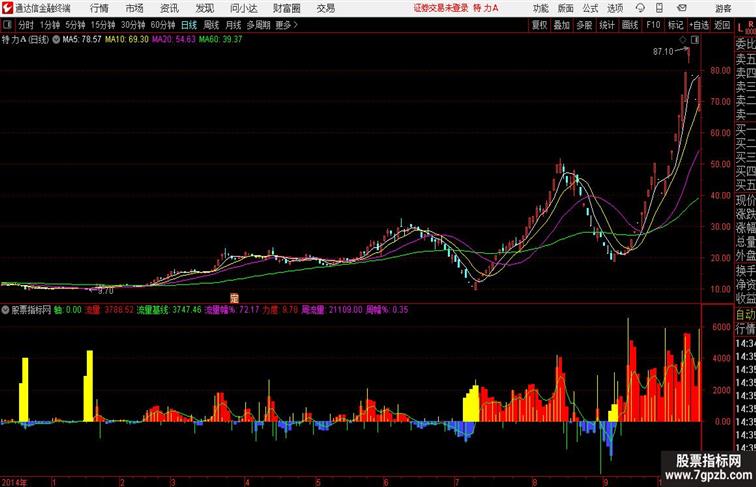Open the 多周期 multi-period view
The height and width of the screenshot is (487, 756).
259,25
